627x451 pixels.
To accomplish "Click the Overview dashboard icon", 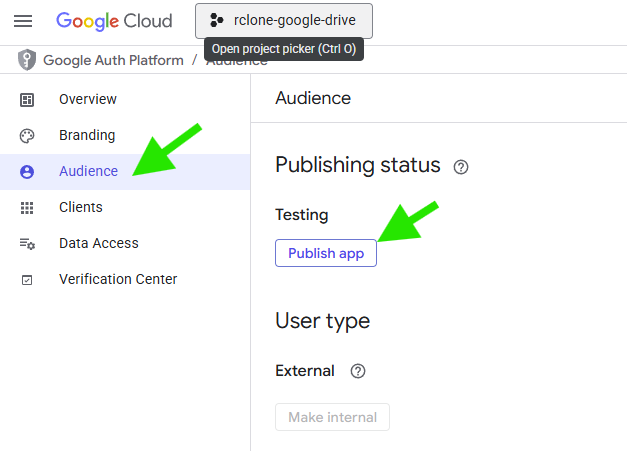I will 27,100.
